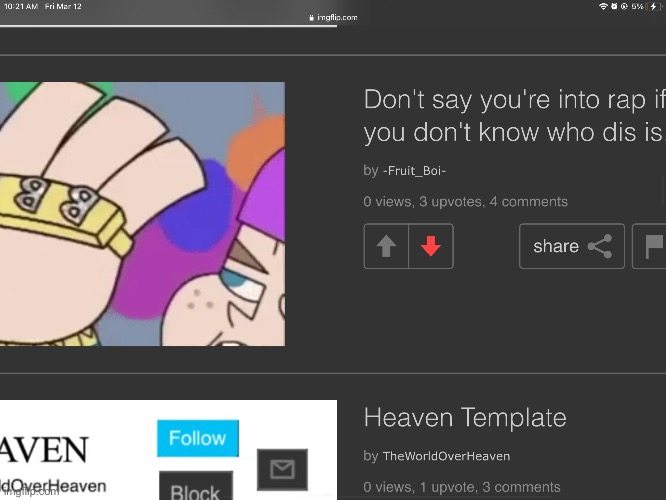Image resolution: width=666 pixels, height=500 pixels.
Task: Open the Heaven Template image thumbnail
Action: [x=168, y=450]
